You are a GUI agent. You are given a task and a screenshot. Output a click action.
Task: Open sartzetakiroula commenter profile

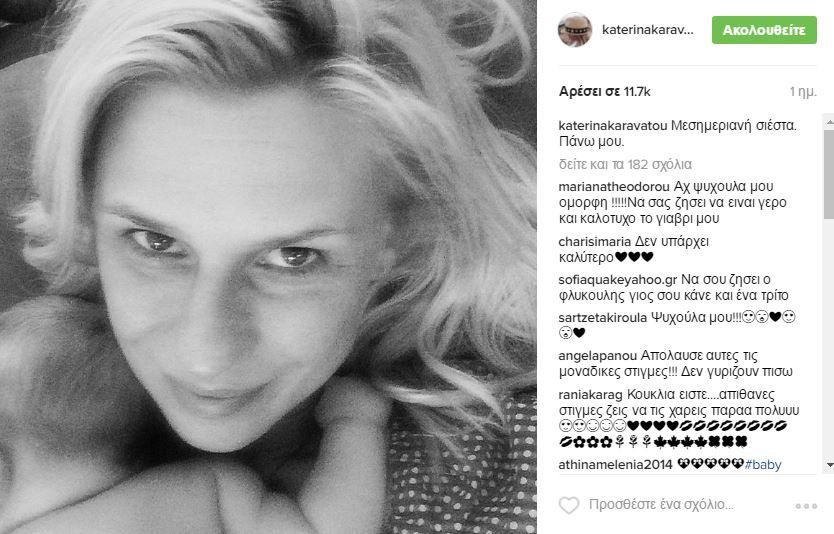click(x=603, y=318)
